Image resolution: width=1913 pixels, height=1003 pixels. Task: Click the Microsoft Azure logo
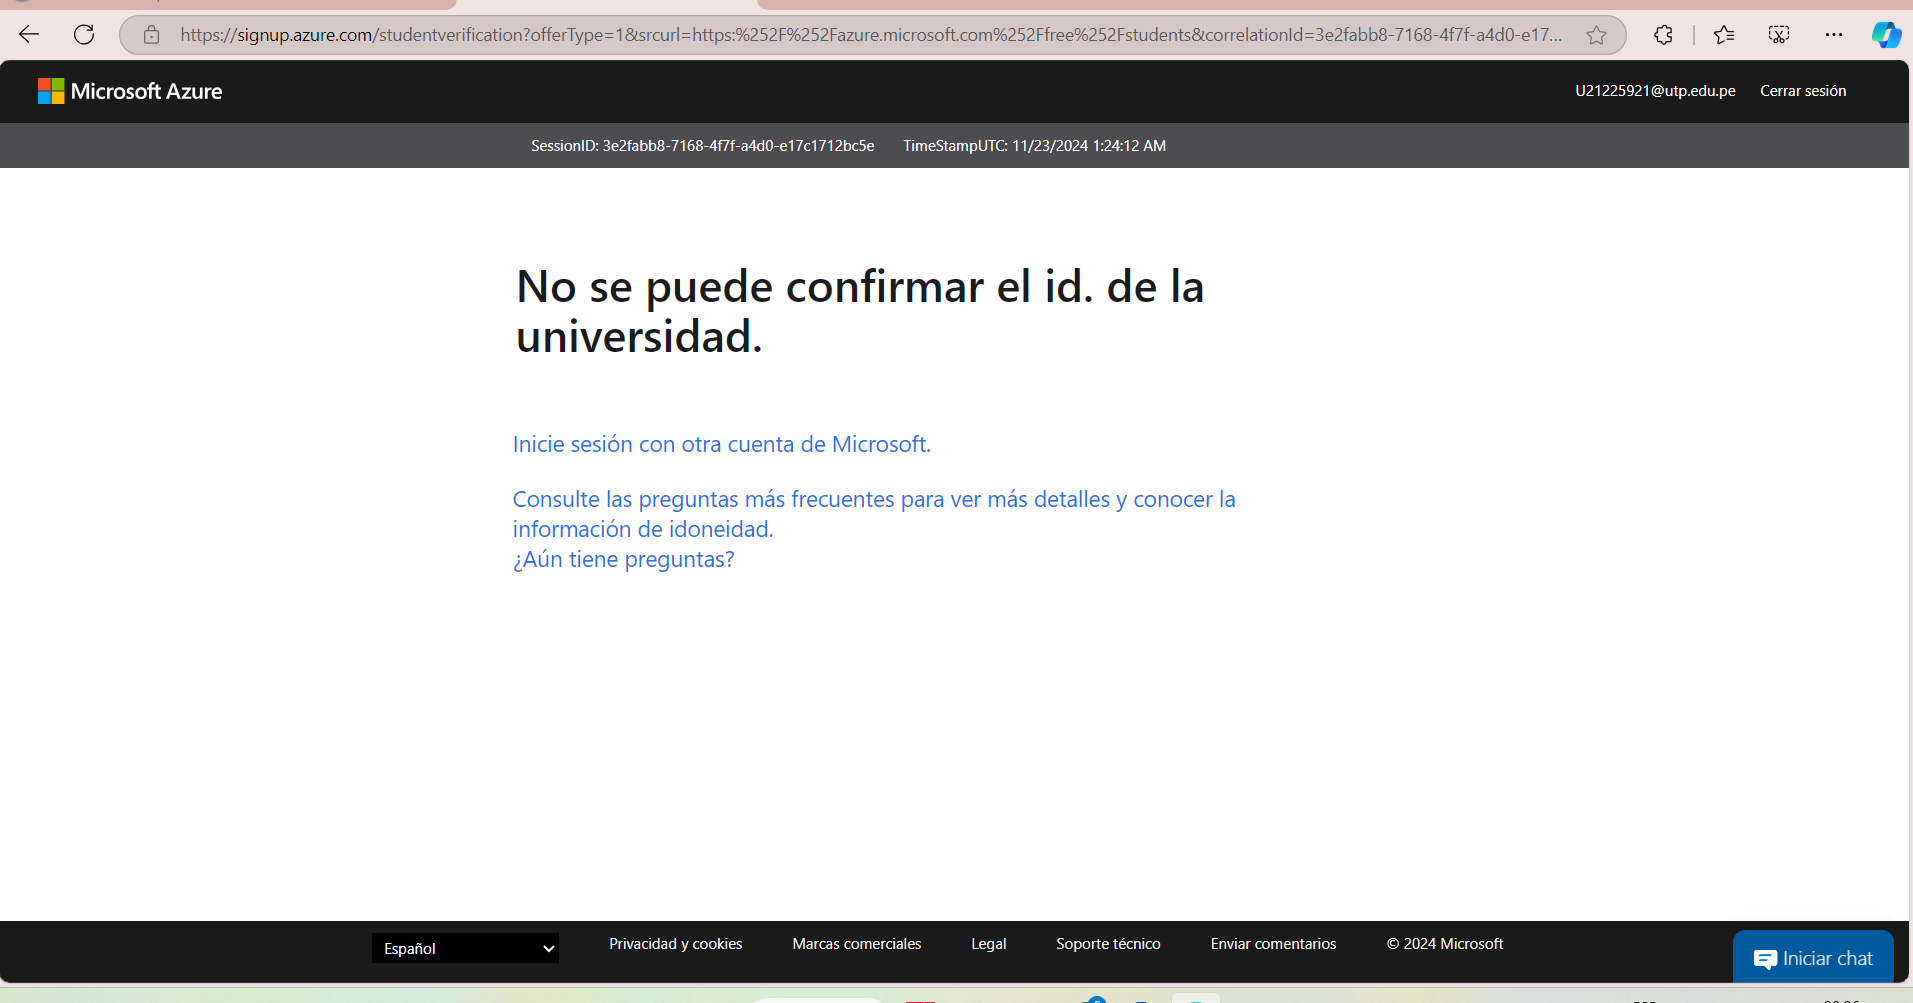pyautogui.click(x=129, y=90)
